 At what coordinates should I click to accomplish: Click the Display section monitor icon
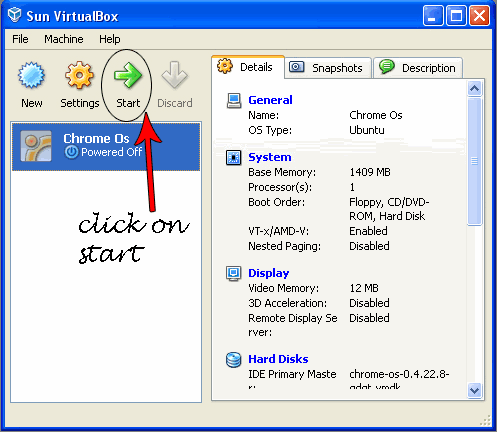(x=233, y=274)
